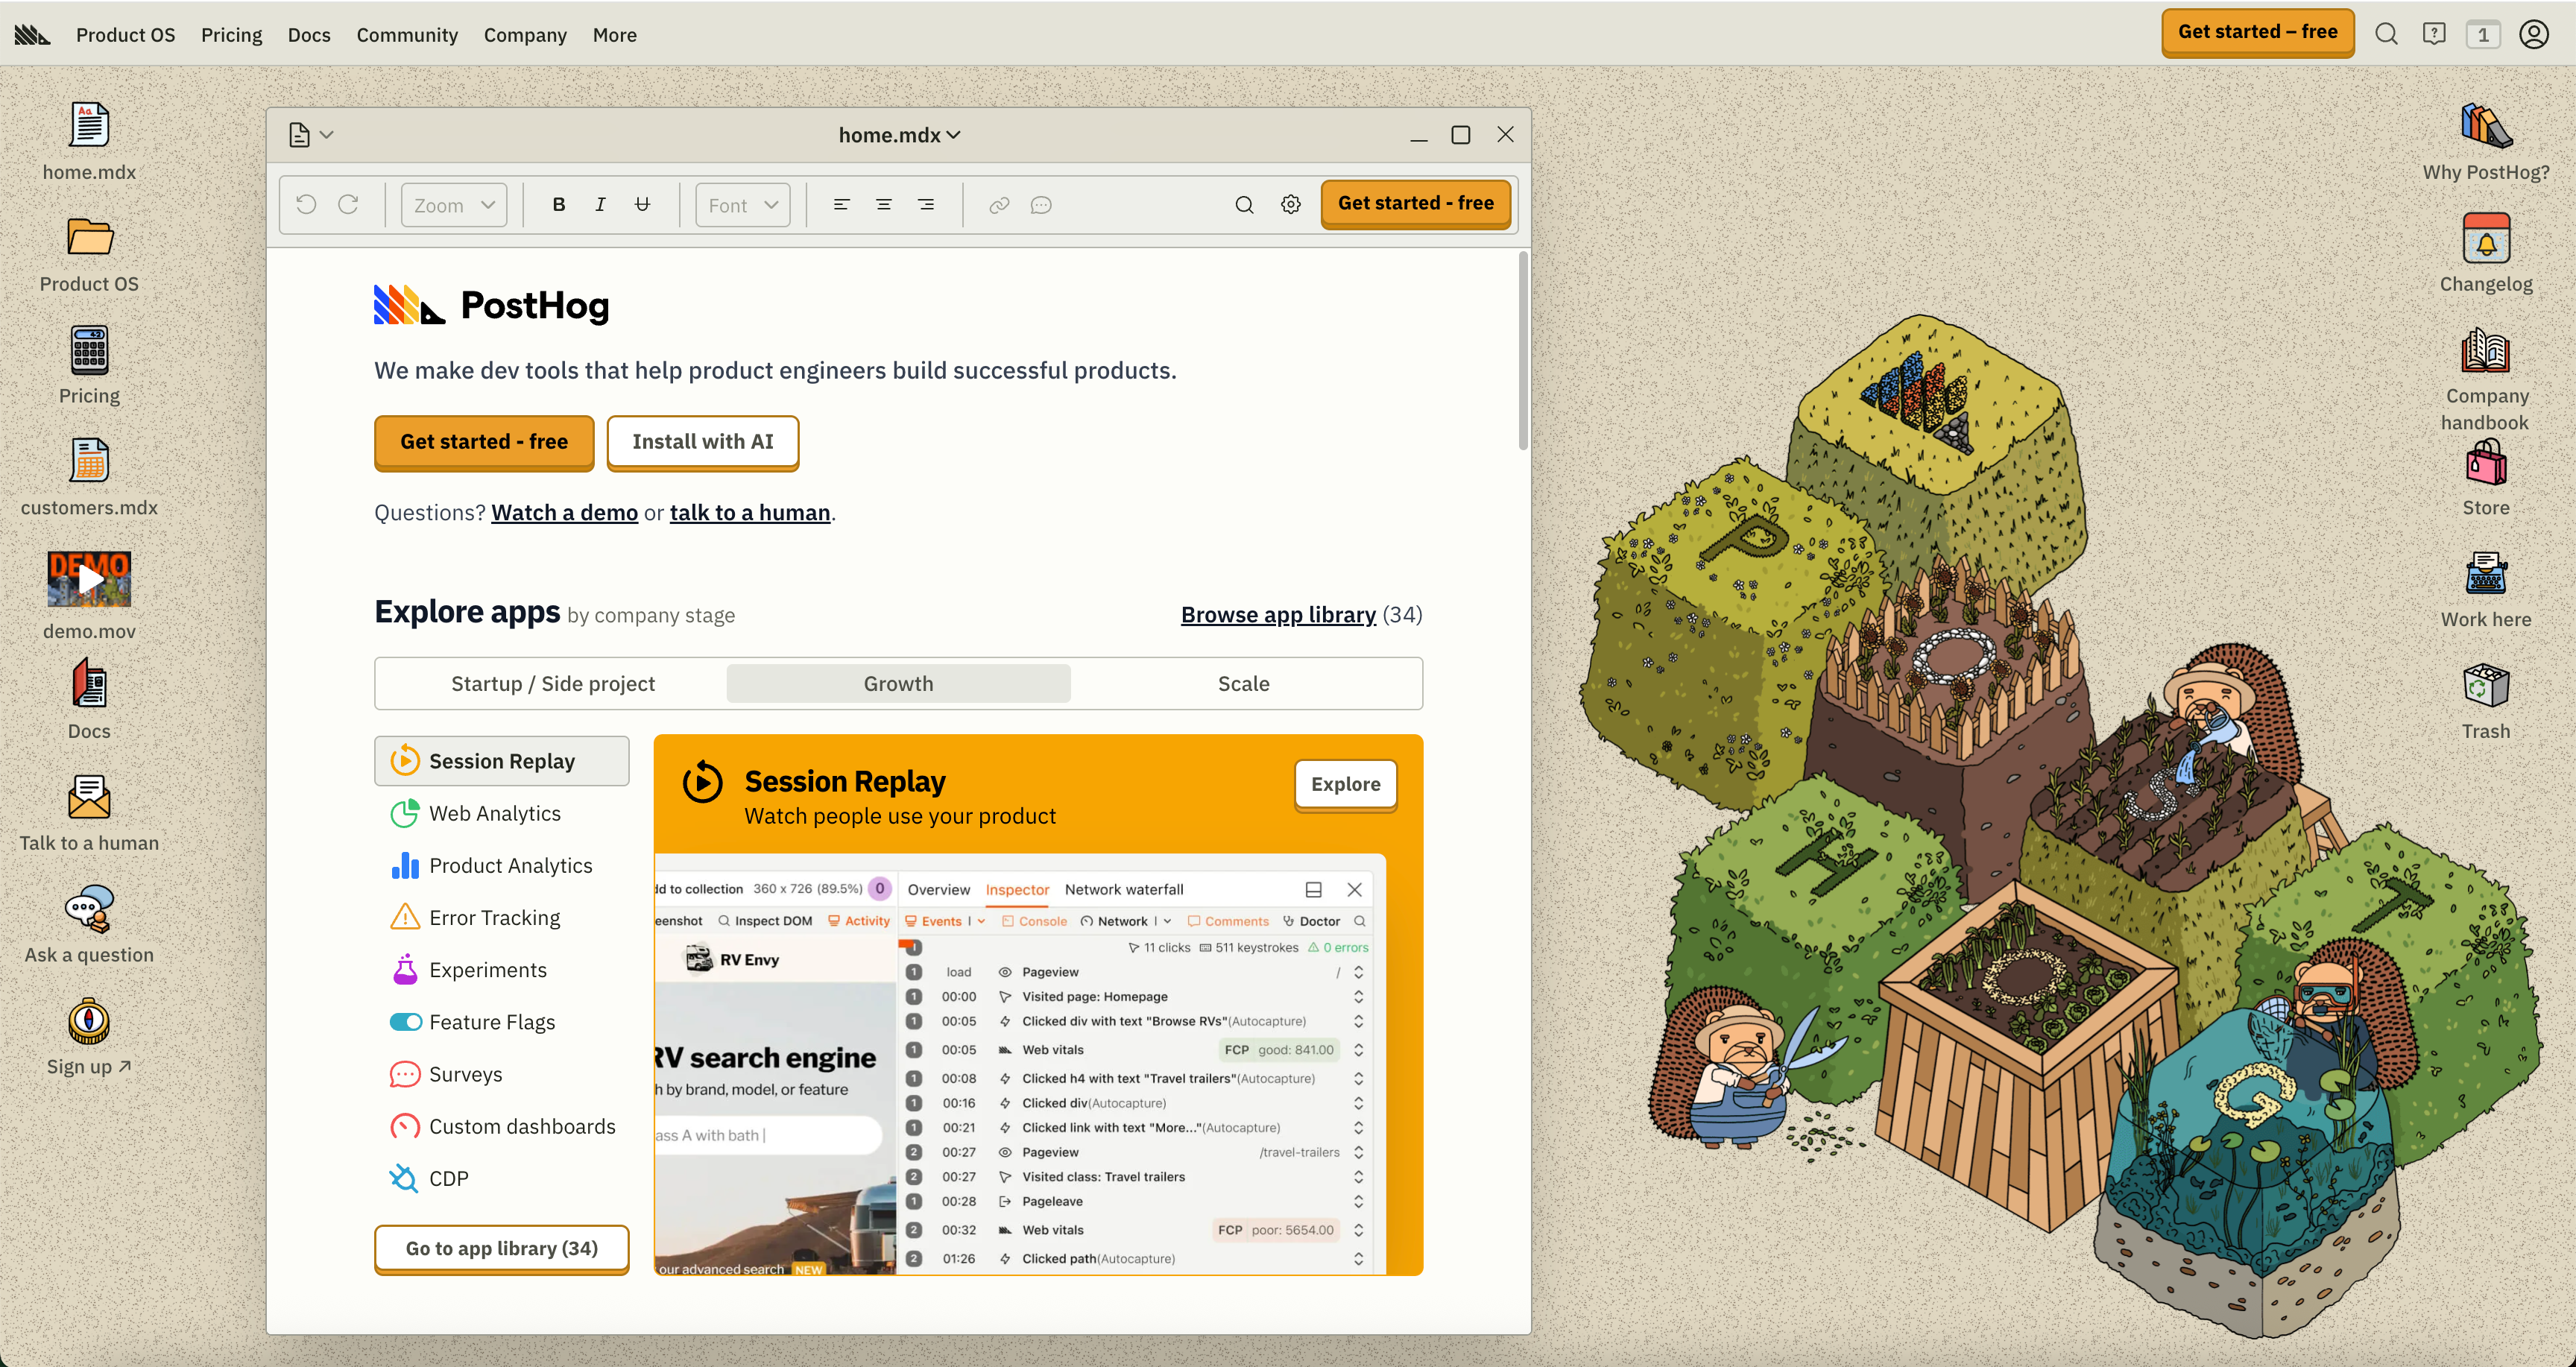This screenshot has width=2576, height=1367.
Task: Select the Scale company stage
Action: pos(1243,684)
